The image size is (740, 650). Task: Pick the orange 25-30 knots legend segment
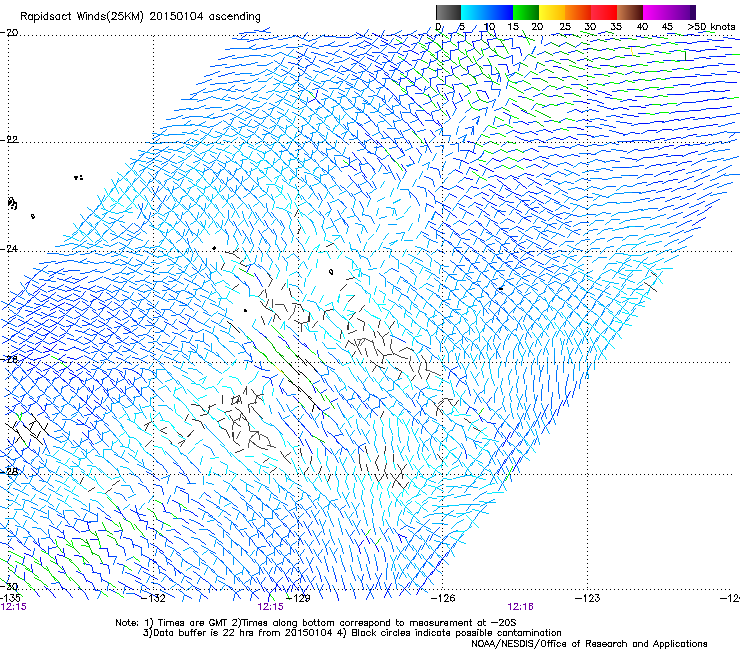tap(578, 12)
